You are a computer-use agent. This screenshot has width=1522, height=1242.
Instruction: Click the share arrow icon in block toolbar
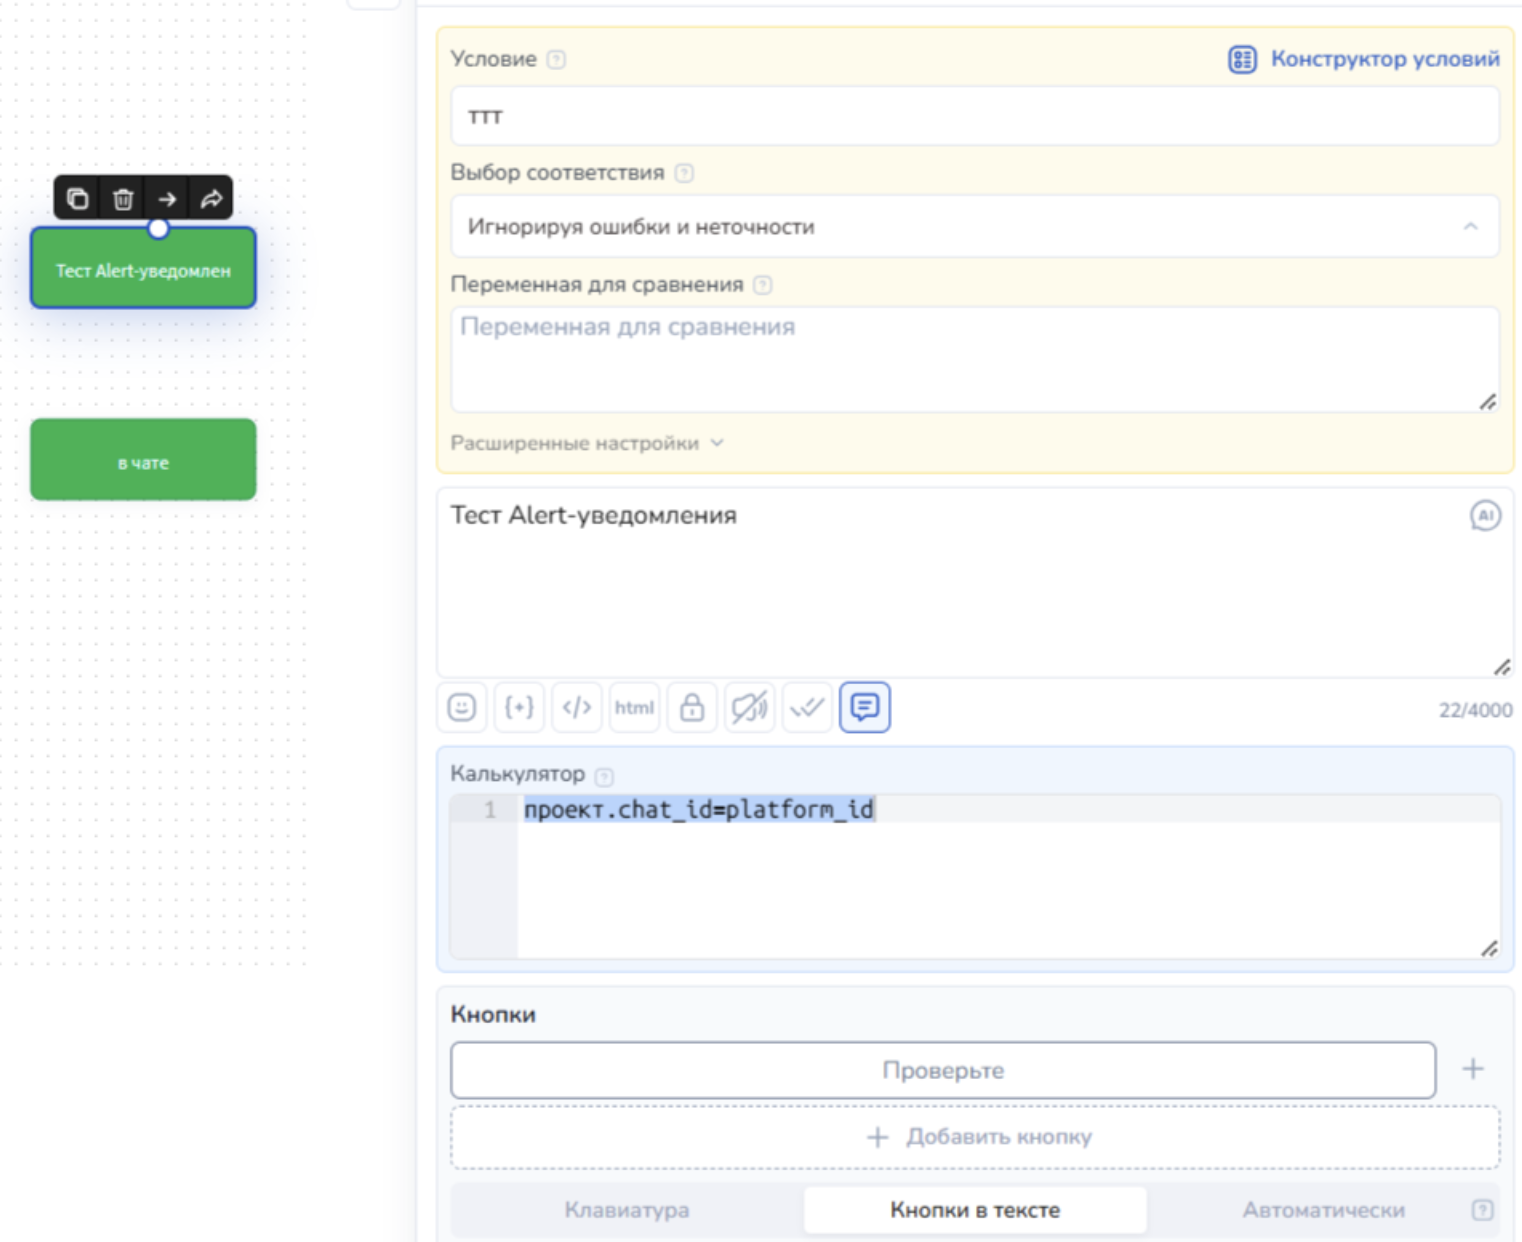(x=211, y=199)
